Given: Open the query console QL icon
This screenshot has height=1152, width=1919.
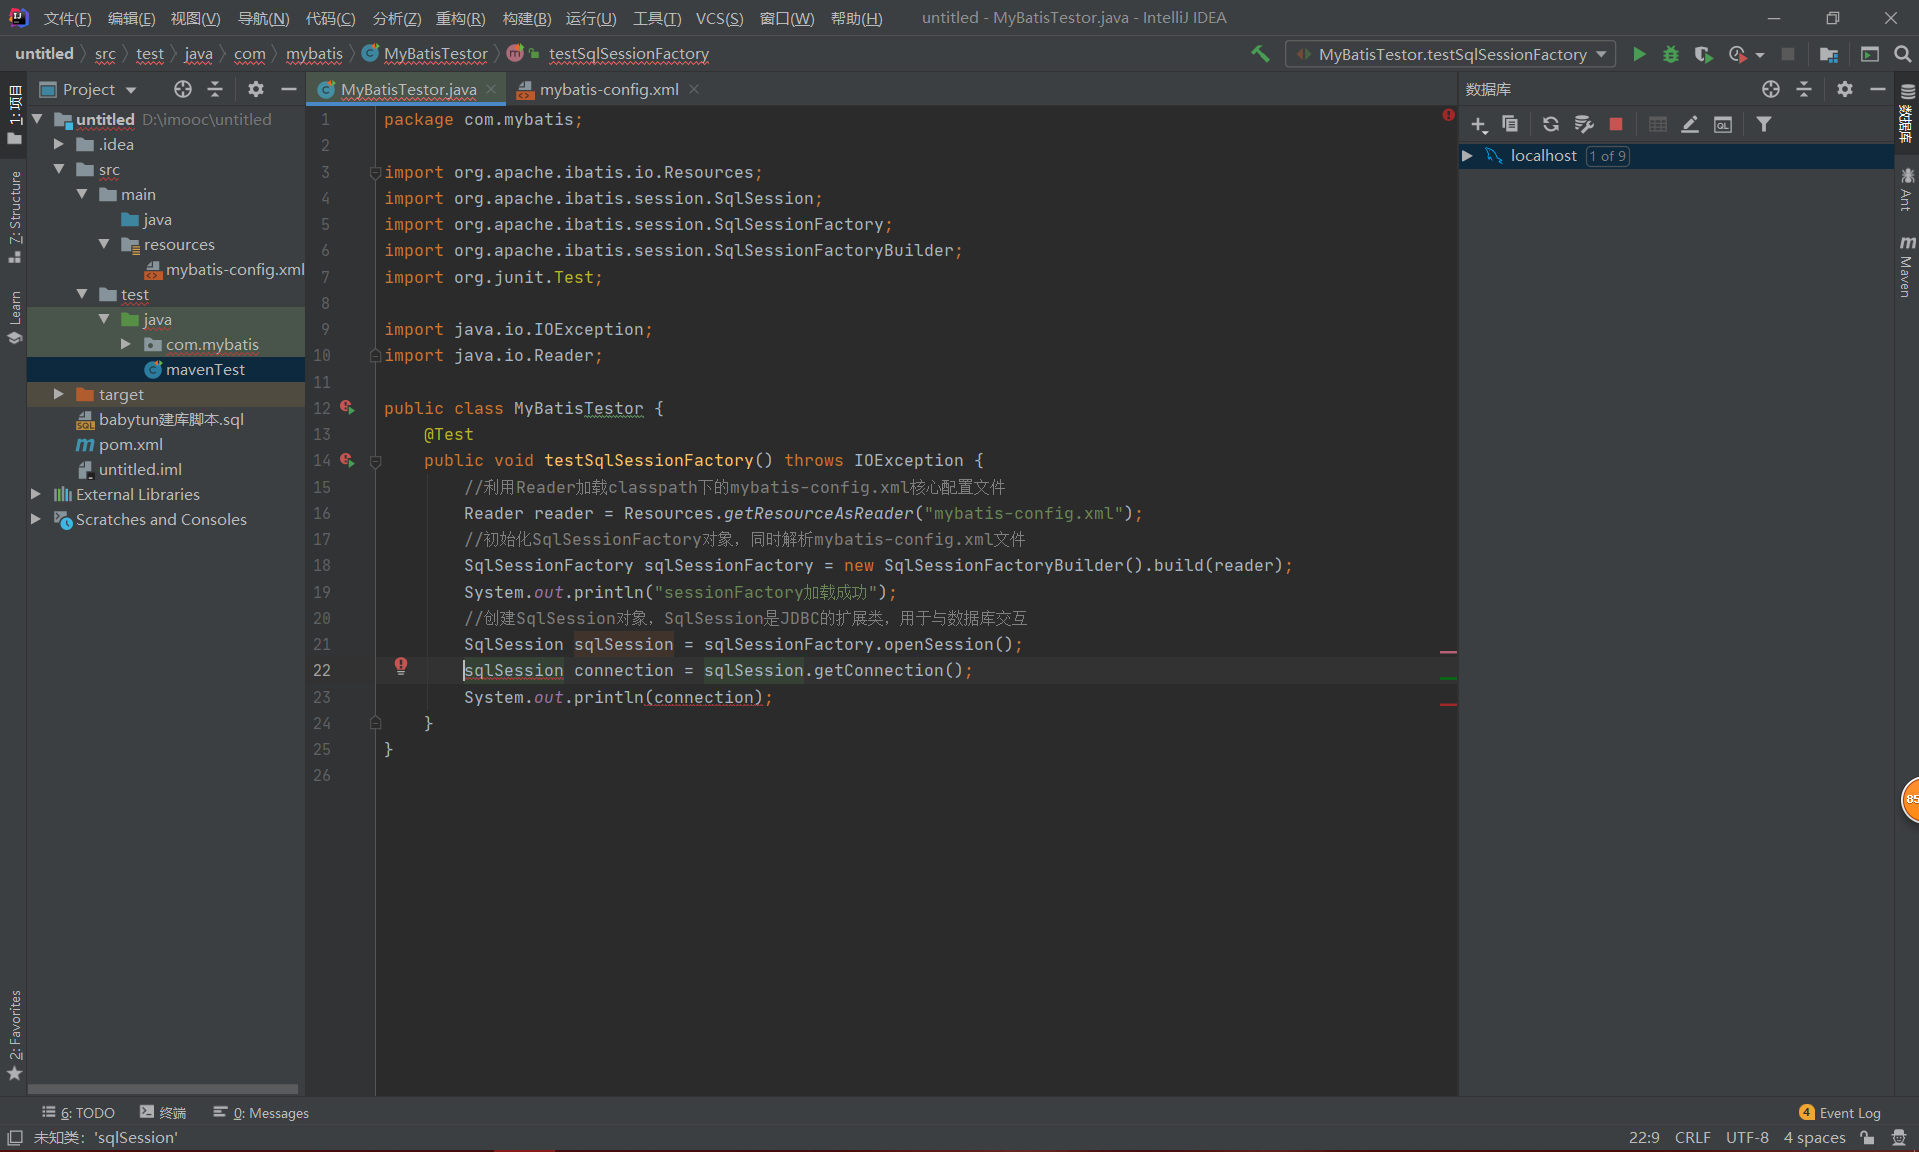Looking at the screenshot, I should (x=1723, y=124).
